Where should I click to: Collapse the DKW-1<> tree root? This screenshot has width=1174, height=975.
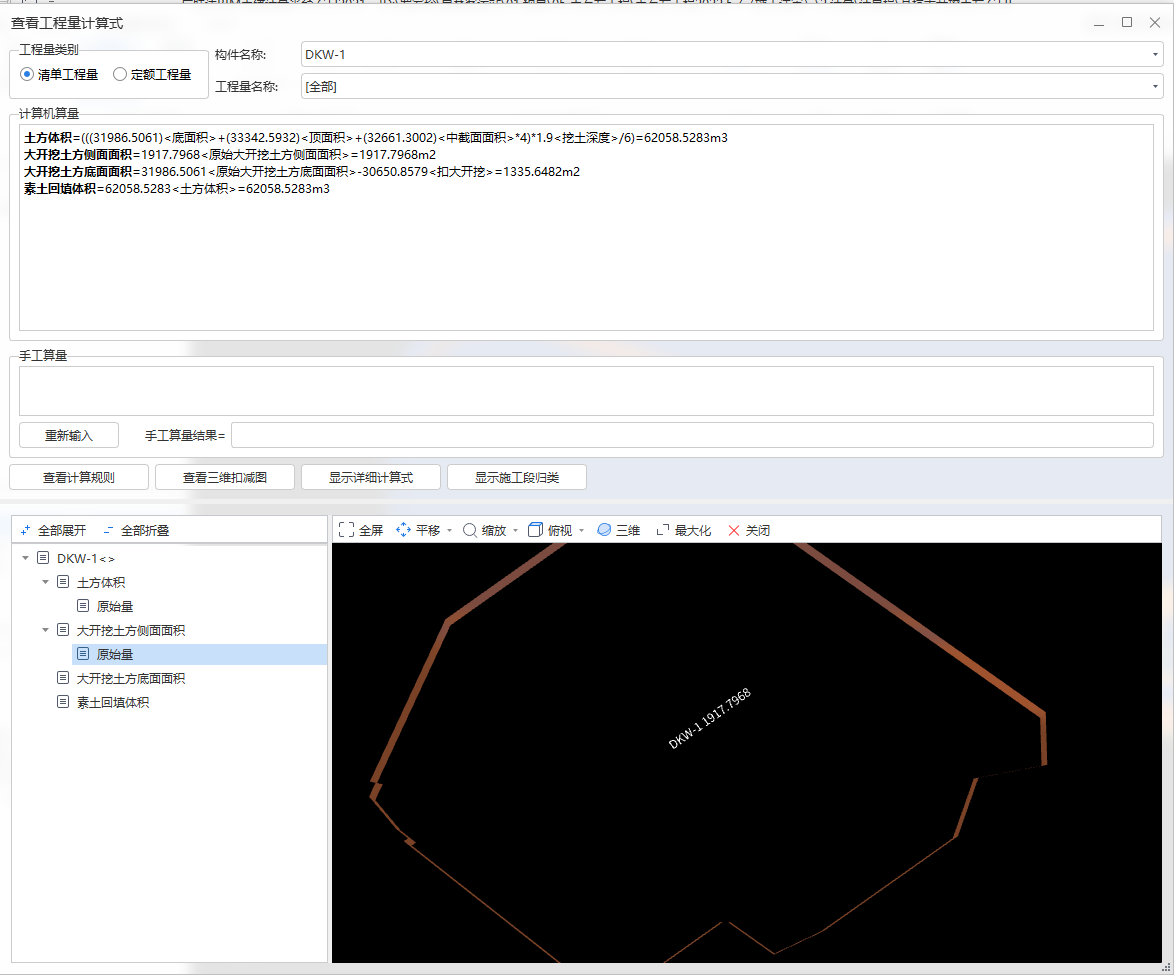click(25, 558)
